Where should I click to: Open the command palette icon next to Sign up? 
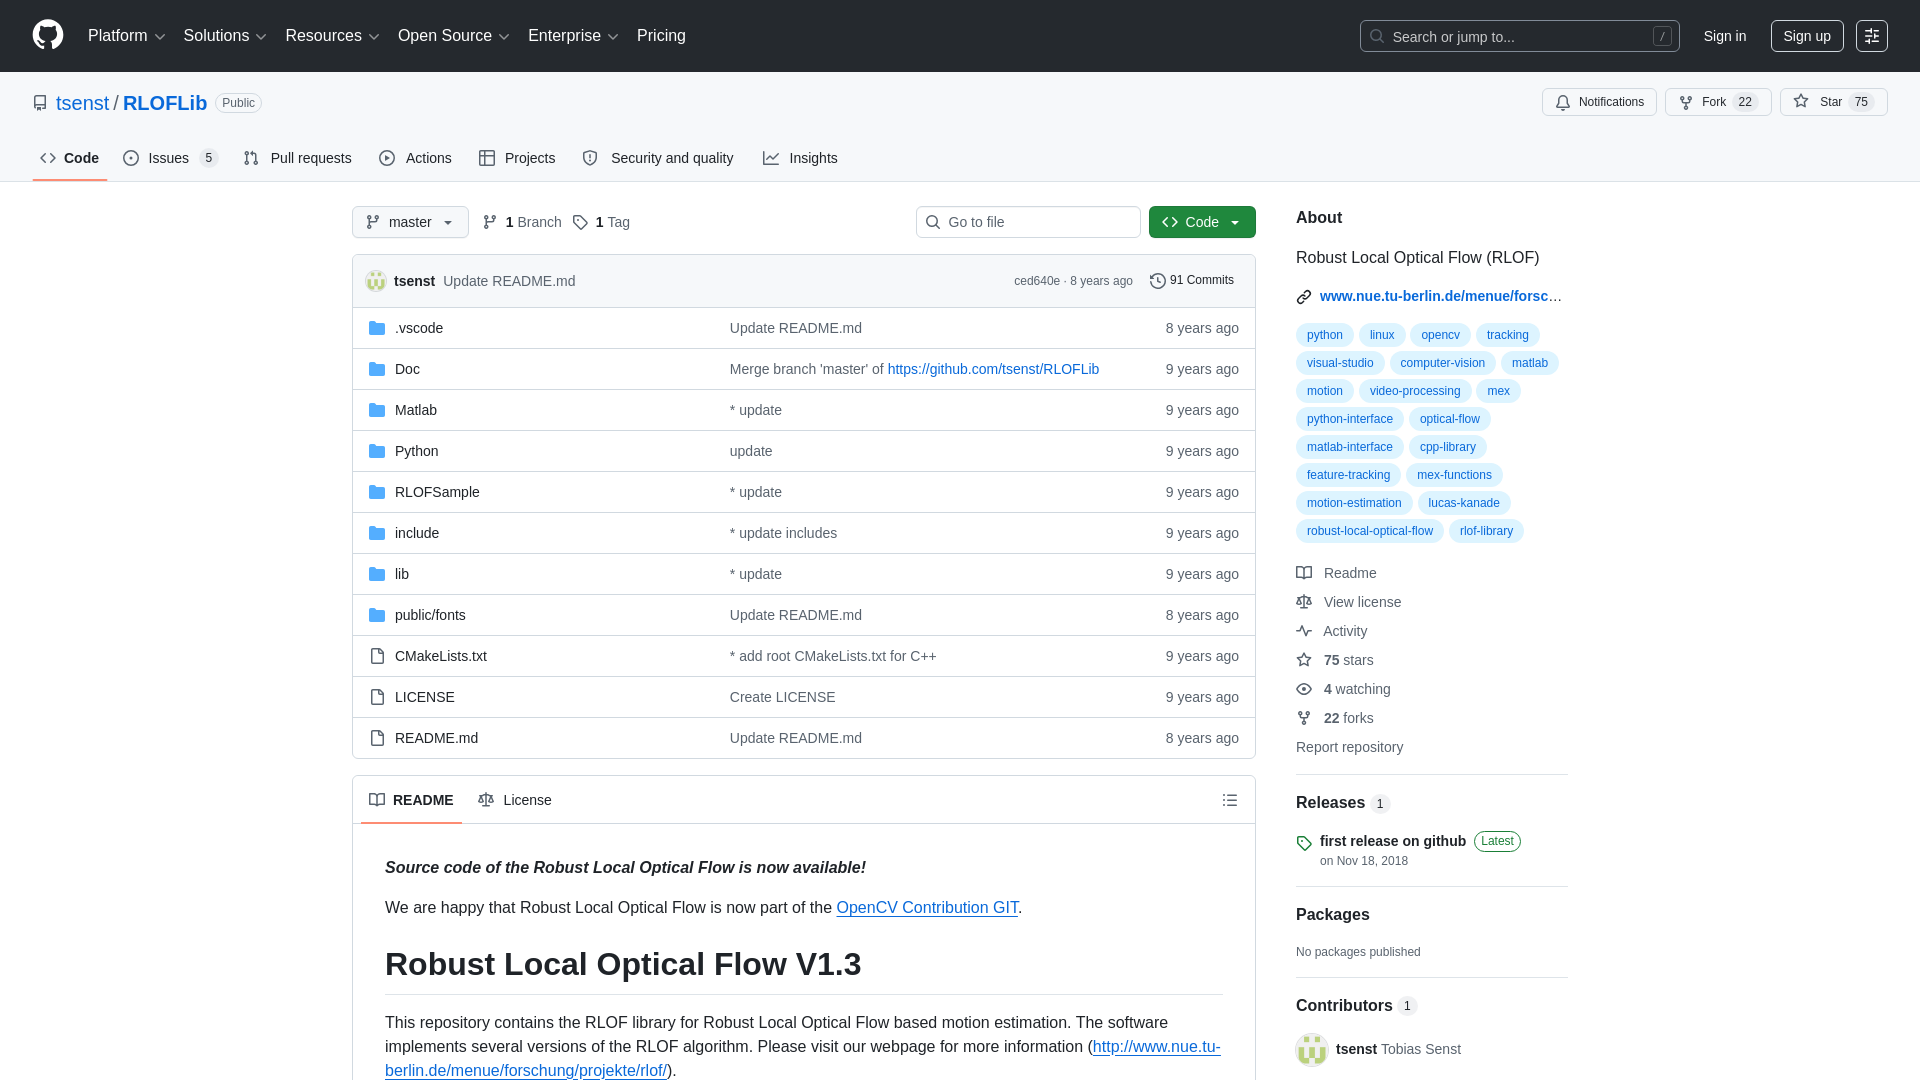tap(1872, 36)
